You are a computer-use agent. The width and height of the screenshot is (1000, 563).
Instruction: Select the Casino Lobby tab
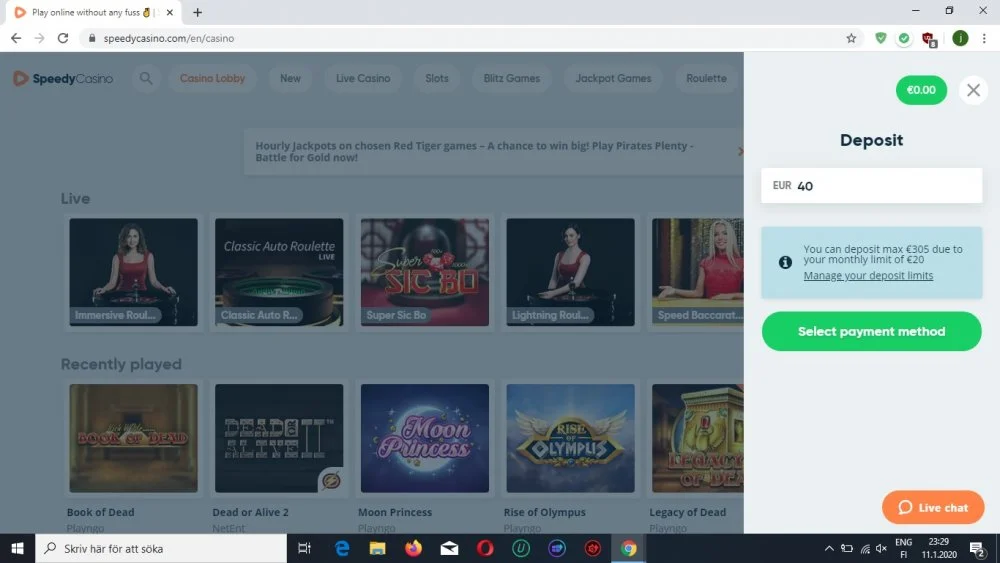[x=212, y=78]
